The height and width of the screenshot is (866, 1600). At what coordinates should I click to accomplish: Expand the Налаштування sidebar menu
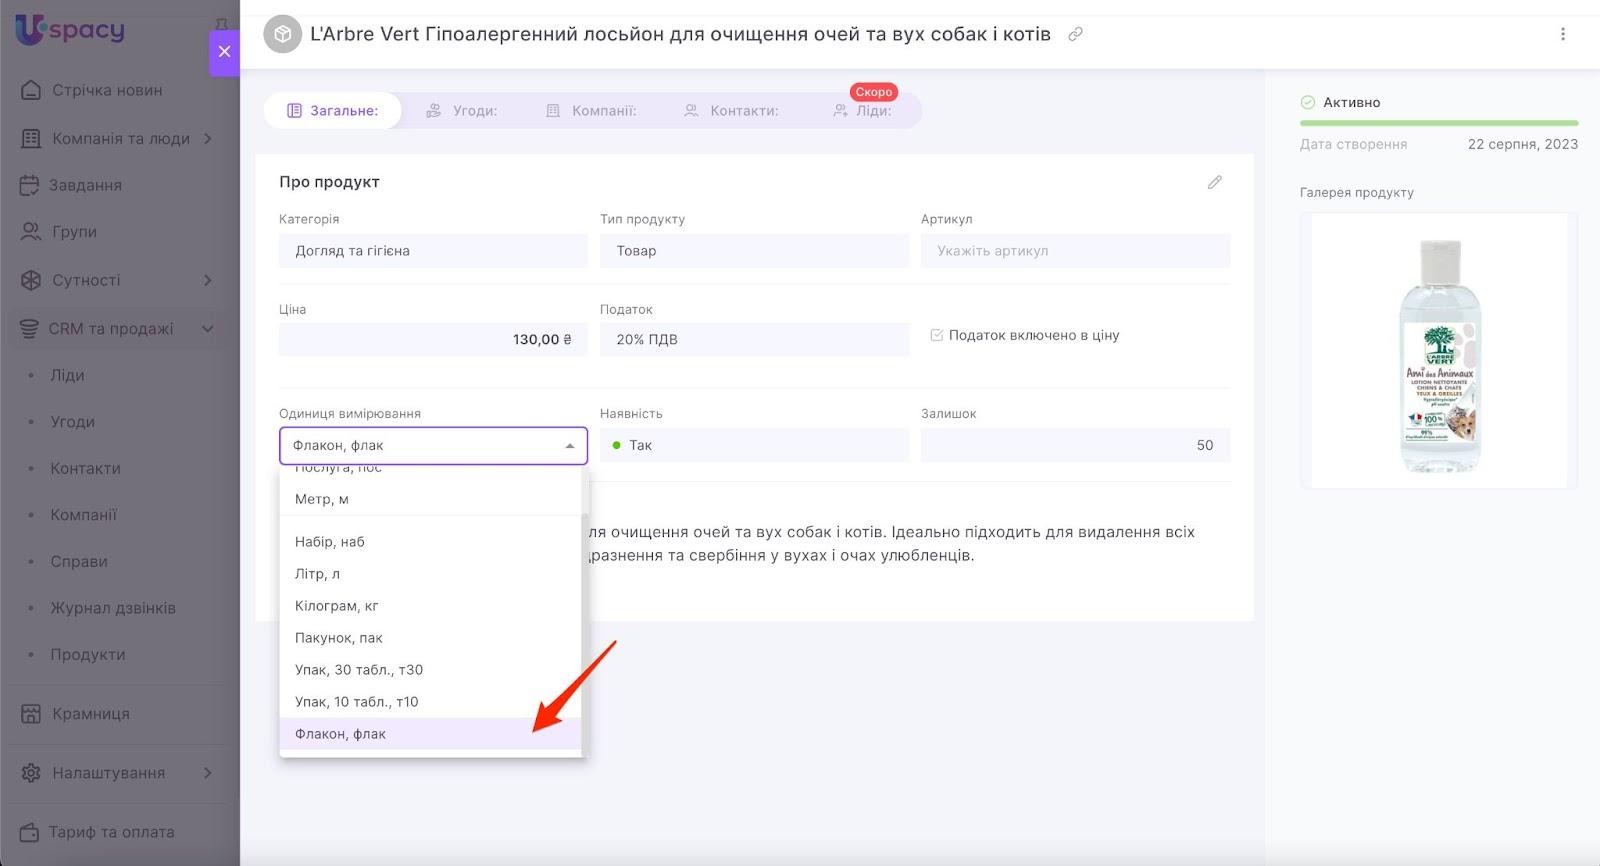point(207,773)
